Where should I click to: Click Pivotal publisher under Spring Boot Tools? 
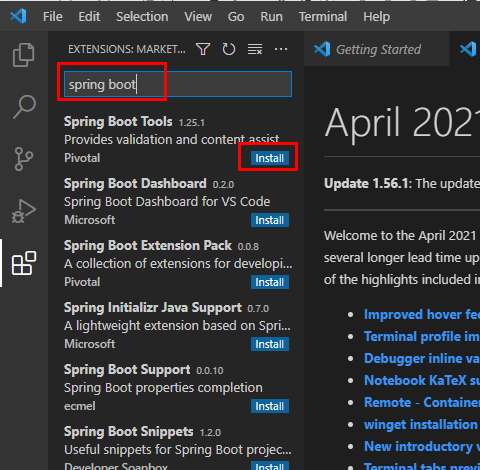(82, 158)
